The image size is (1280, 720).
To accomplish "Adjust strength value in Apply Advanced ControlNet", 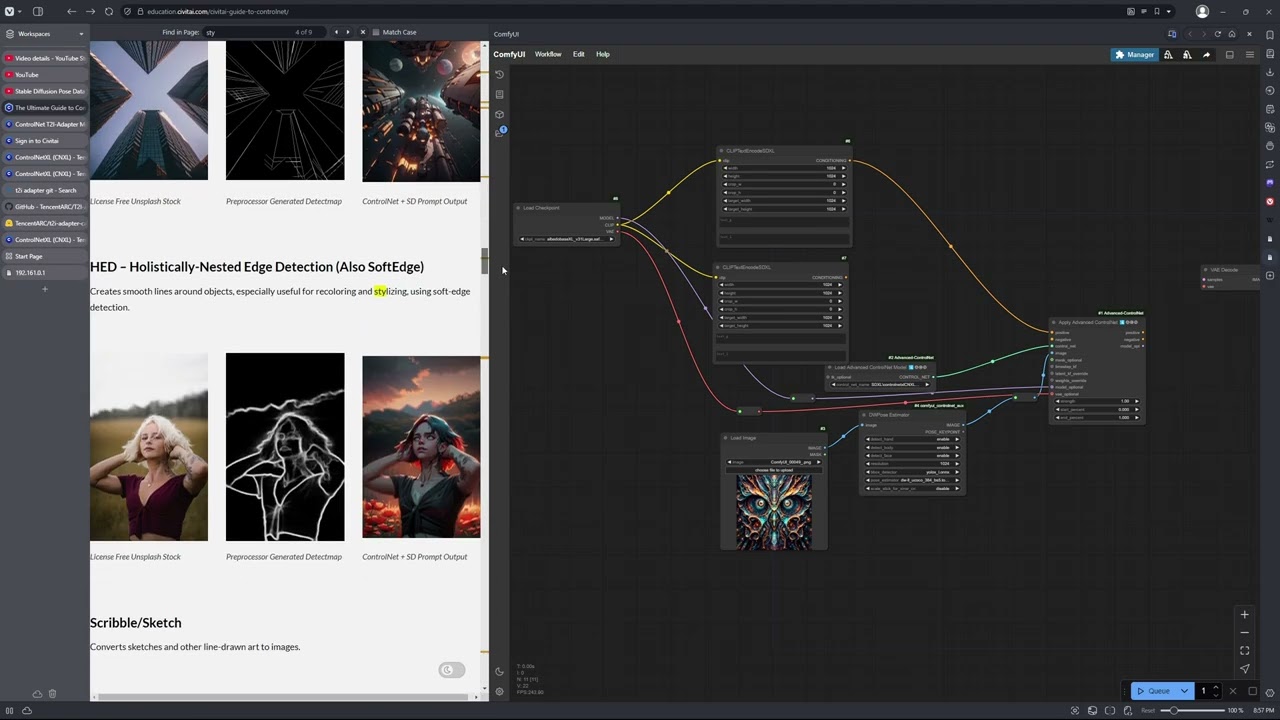I will tap(1097, 401).
